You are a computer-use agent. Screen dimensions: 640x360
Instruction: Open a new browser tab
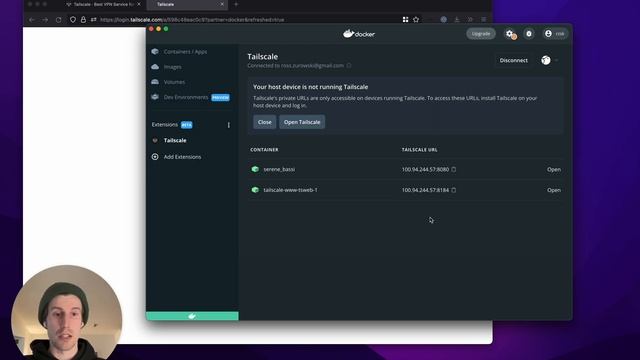(236, 4)
